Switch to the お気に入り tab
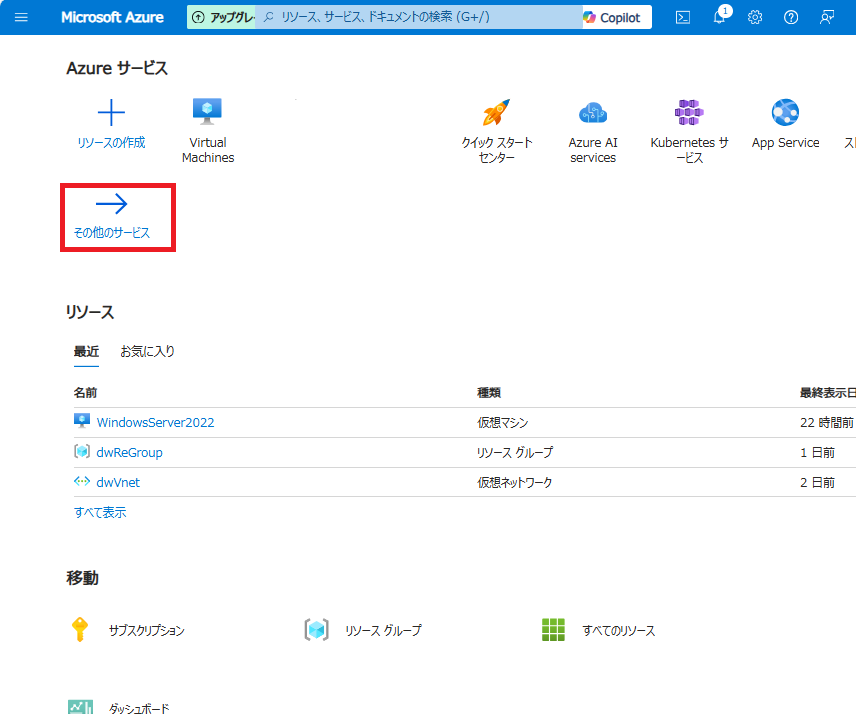Viewport: 856px width, 714px height. 147,352
